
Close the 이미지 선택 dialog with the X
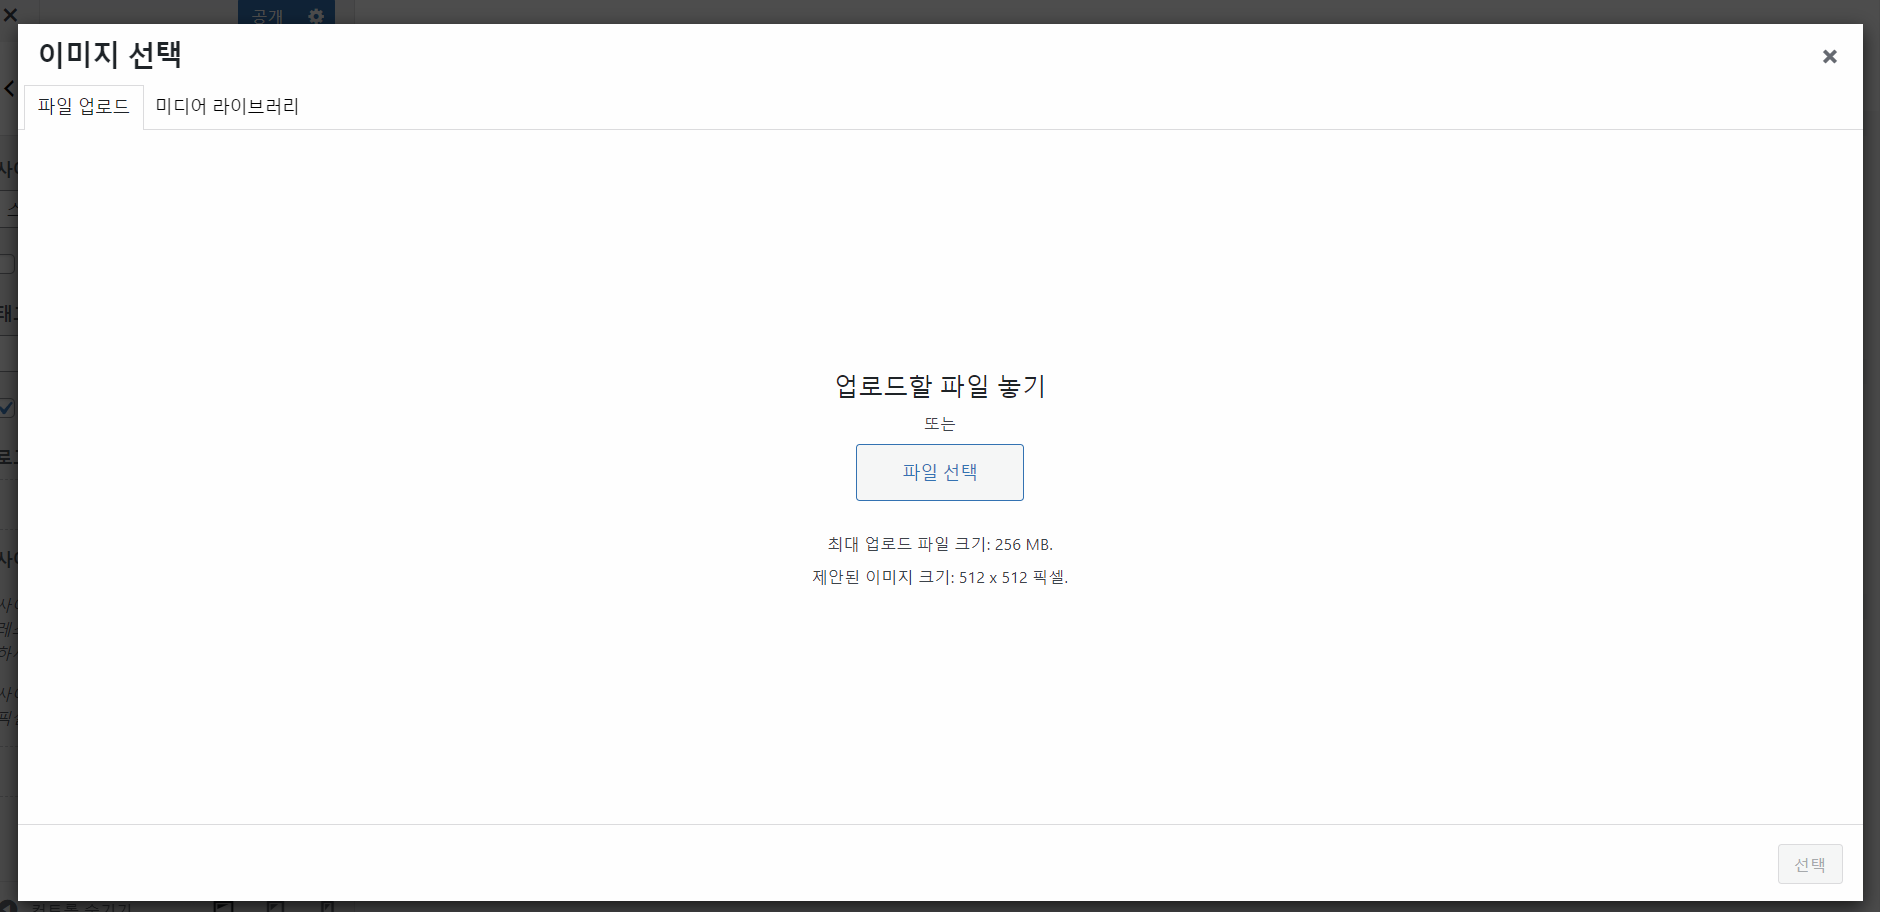(1829, 56)
